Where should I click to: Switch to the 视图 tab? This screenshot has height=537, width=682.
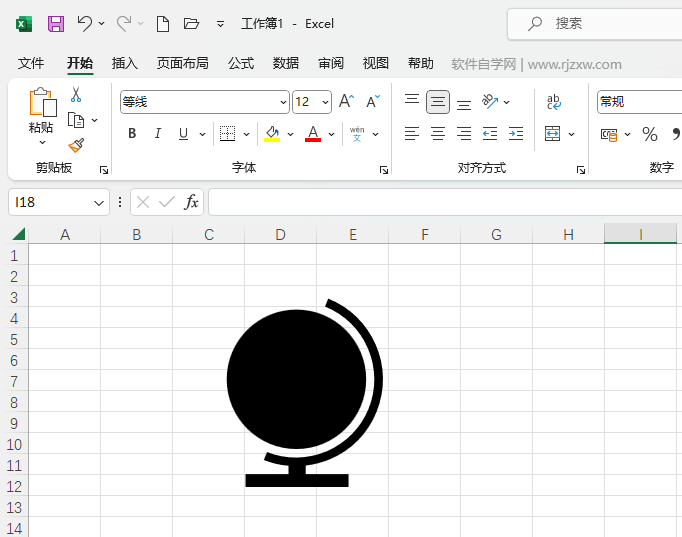(x=376, y=63)
